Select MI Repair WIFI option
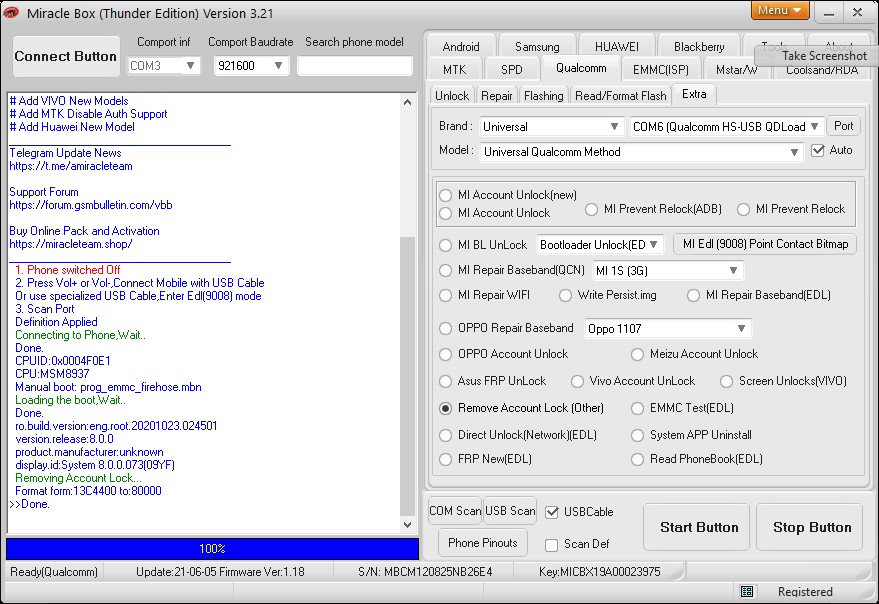 point(446,296)
